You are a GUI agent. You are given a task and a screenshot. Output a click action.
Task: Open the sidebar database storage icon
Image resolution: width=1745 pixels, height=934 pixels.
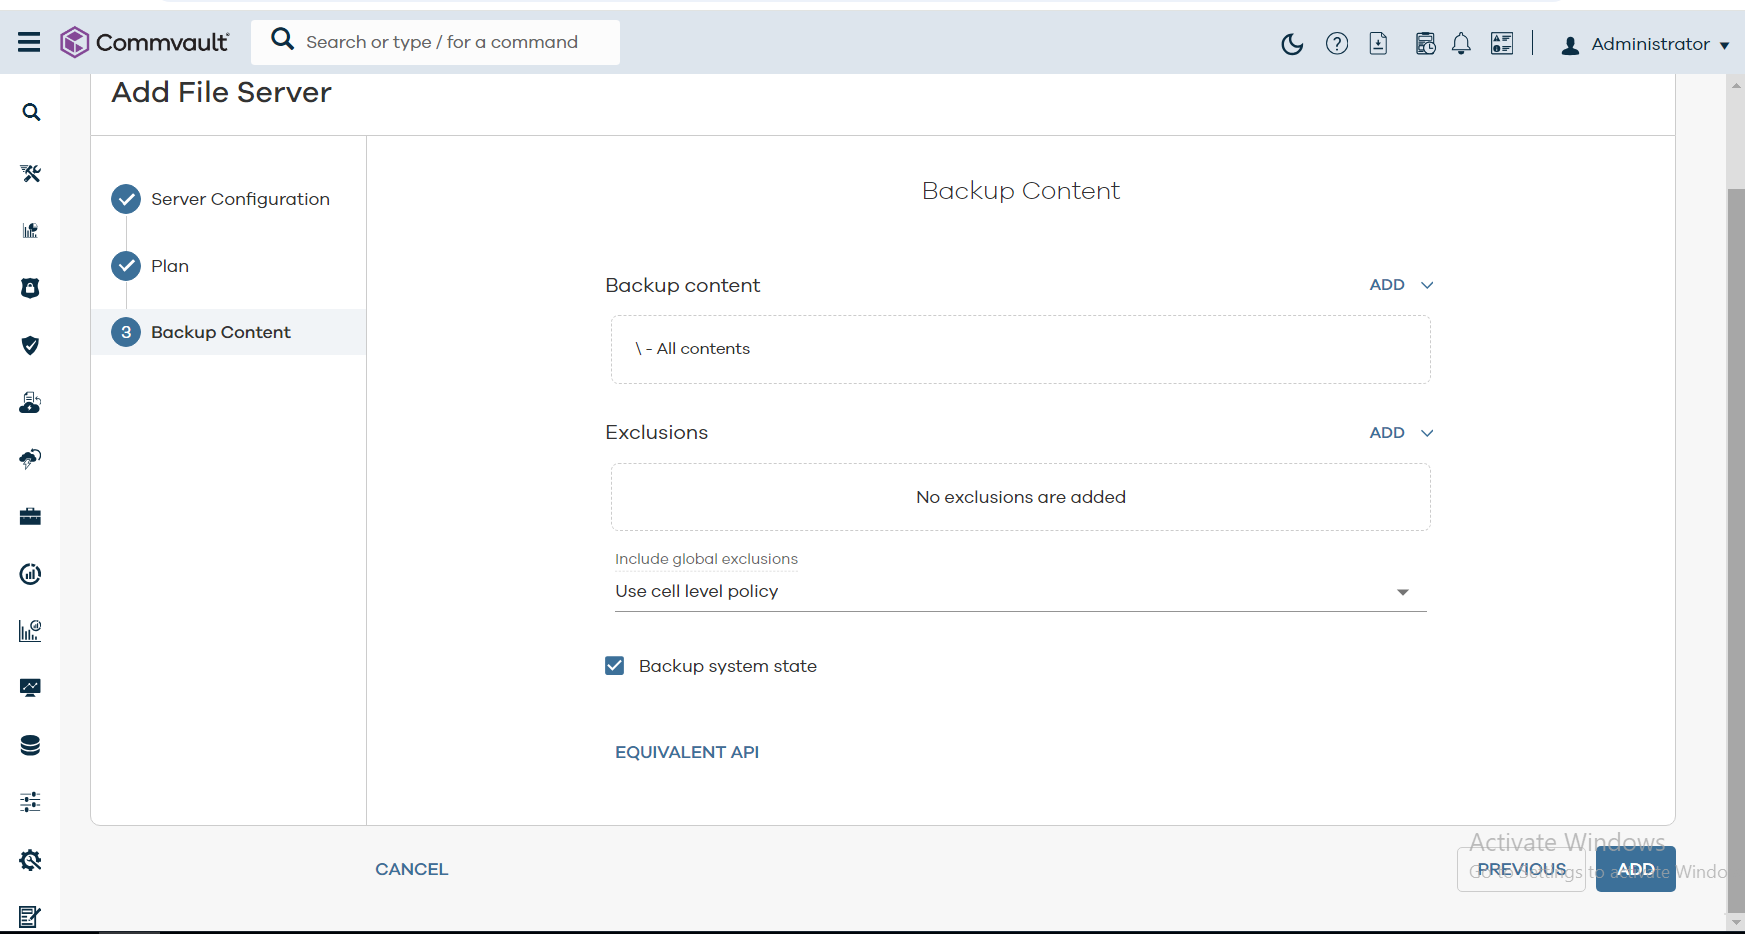pos(31,745)
